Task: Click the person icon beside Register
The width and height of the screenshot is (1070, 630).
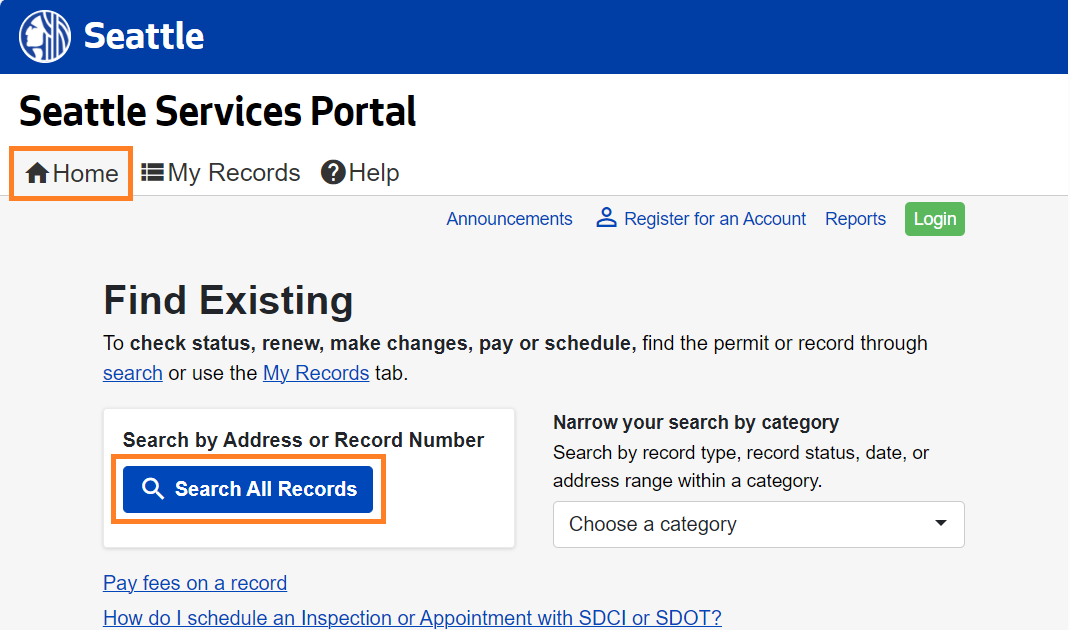Action: (x=606, y=218)
